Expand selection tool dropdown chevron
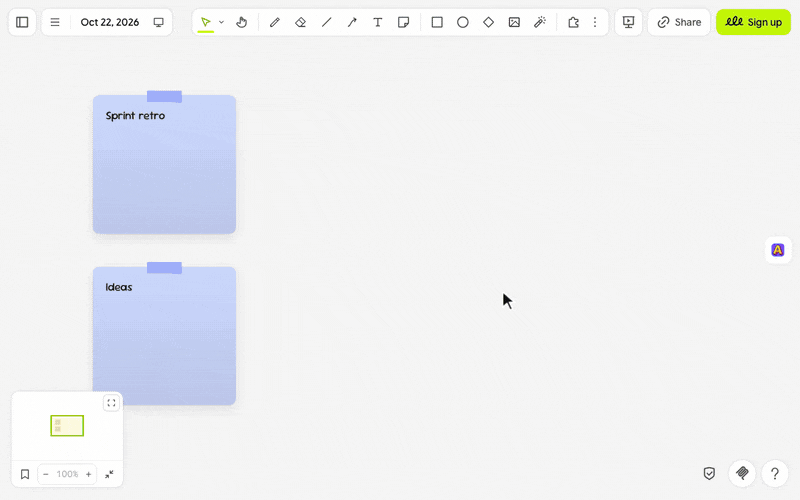 pyautogui.click(x=221, y=22)
